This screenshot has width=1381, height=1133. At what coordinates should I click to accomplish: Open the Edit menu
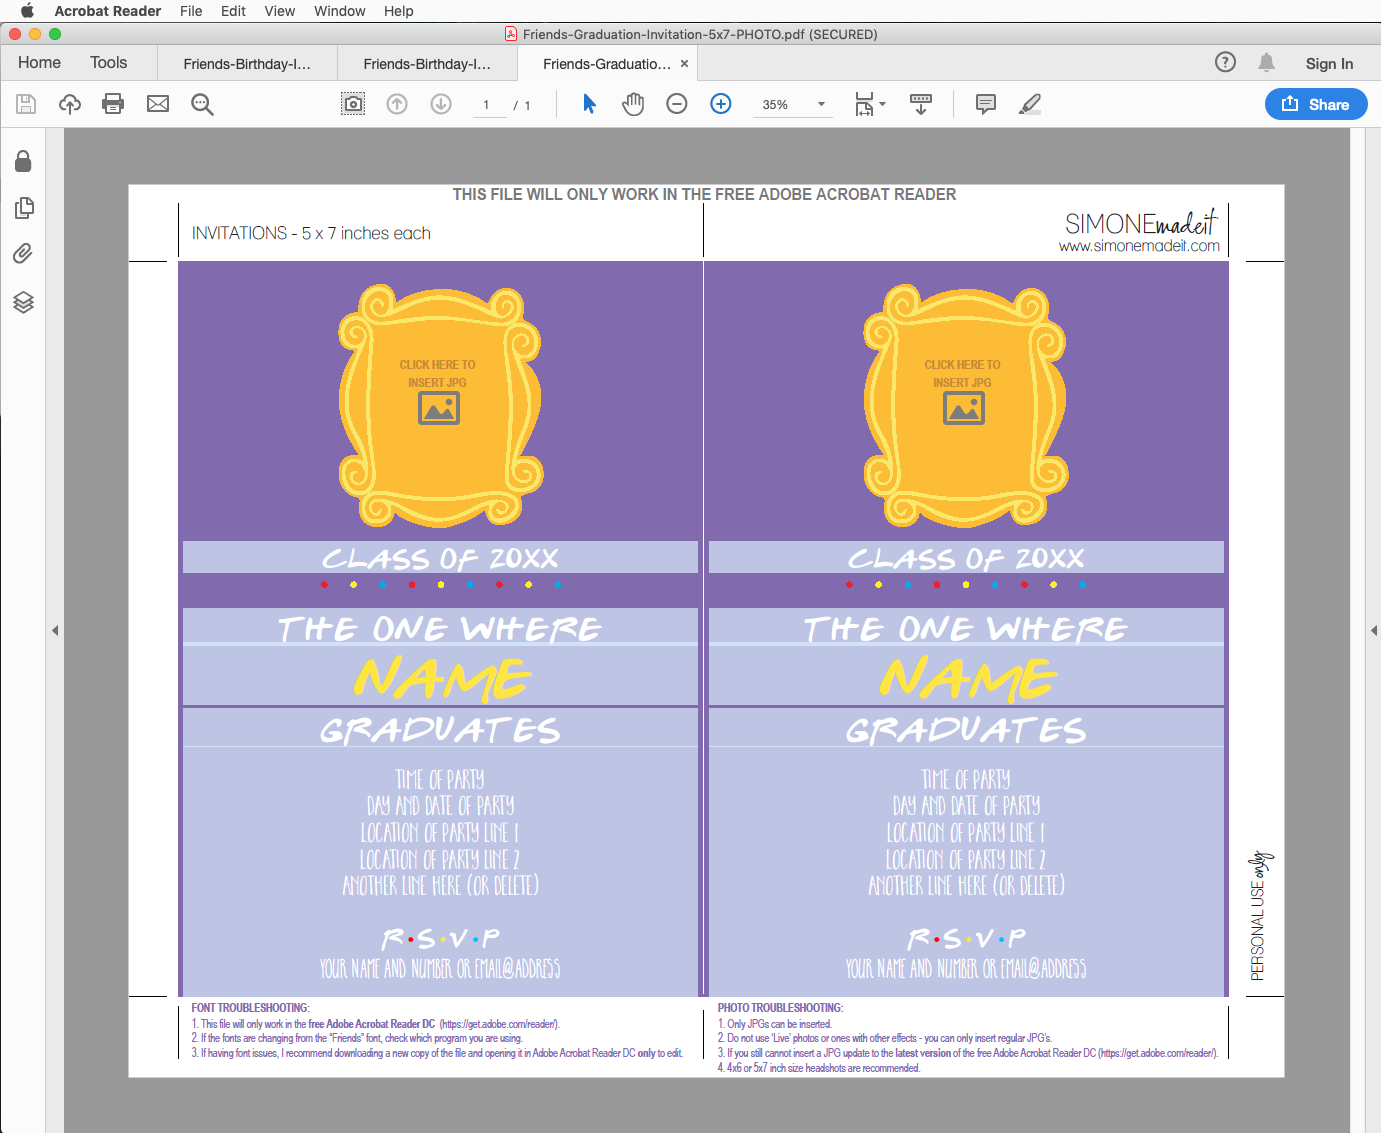[233, 11]
